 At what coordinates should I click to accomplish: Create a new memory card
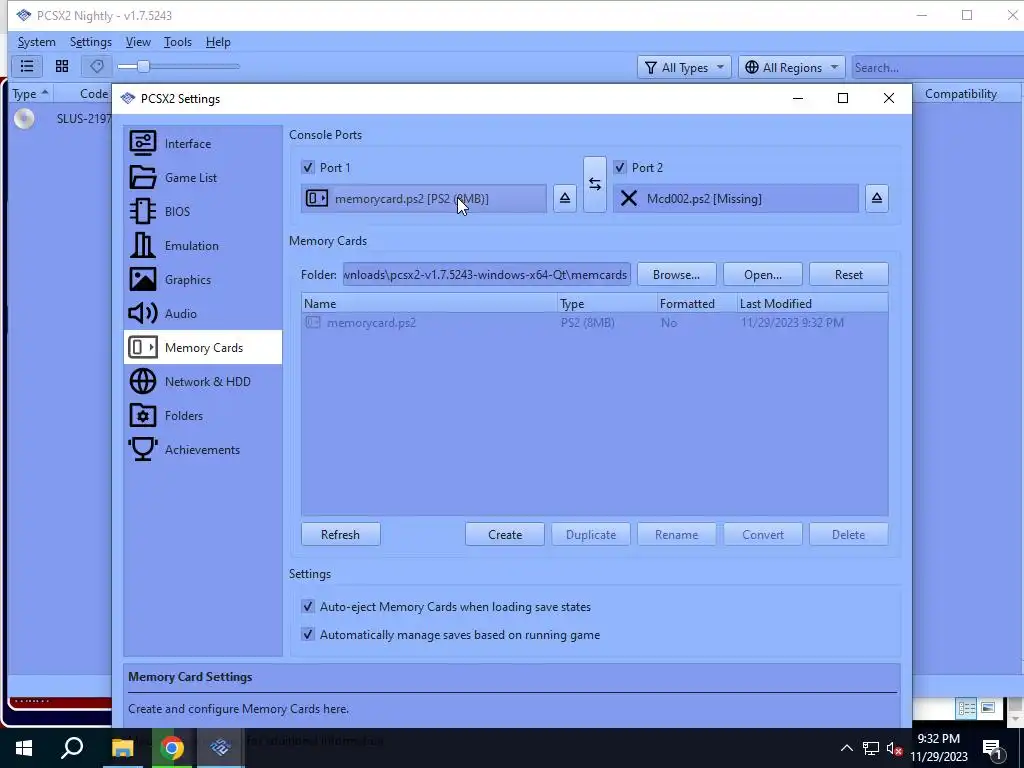coord(505,534)
